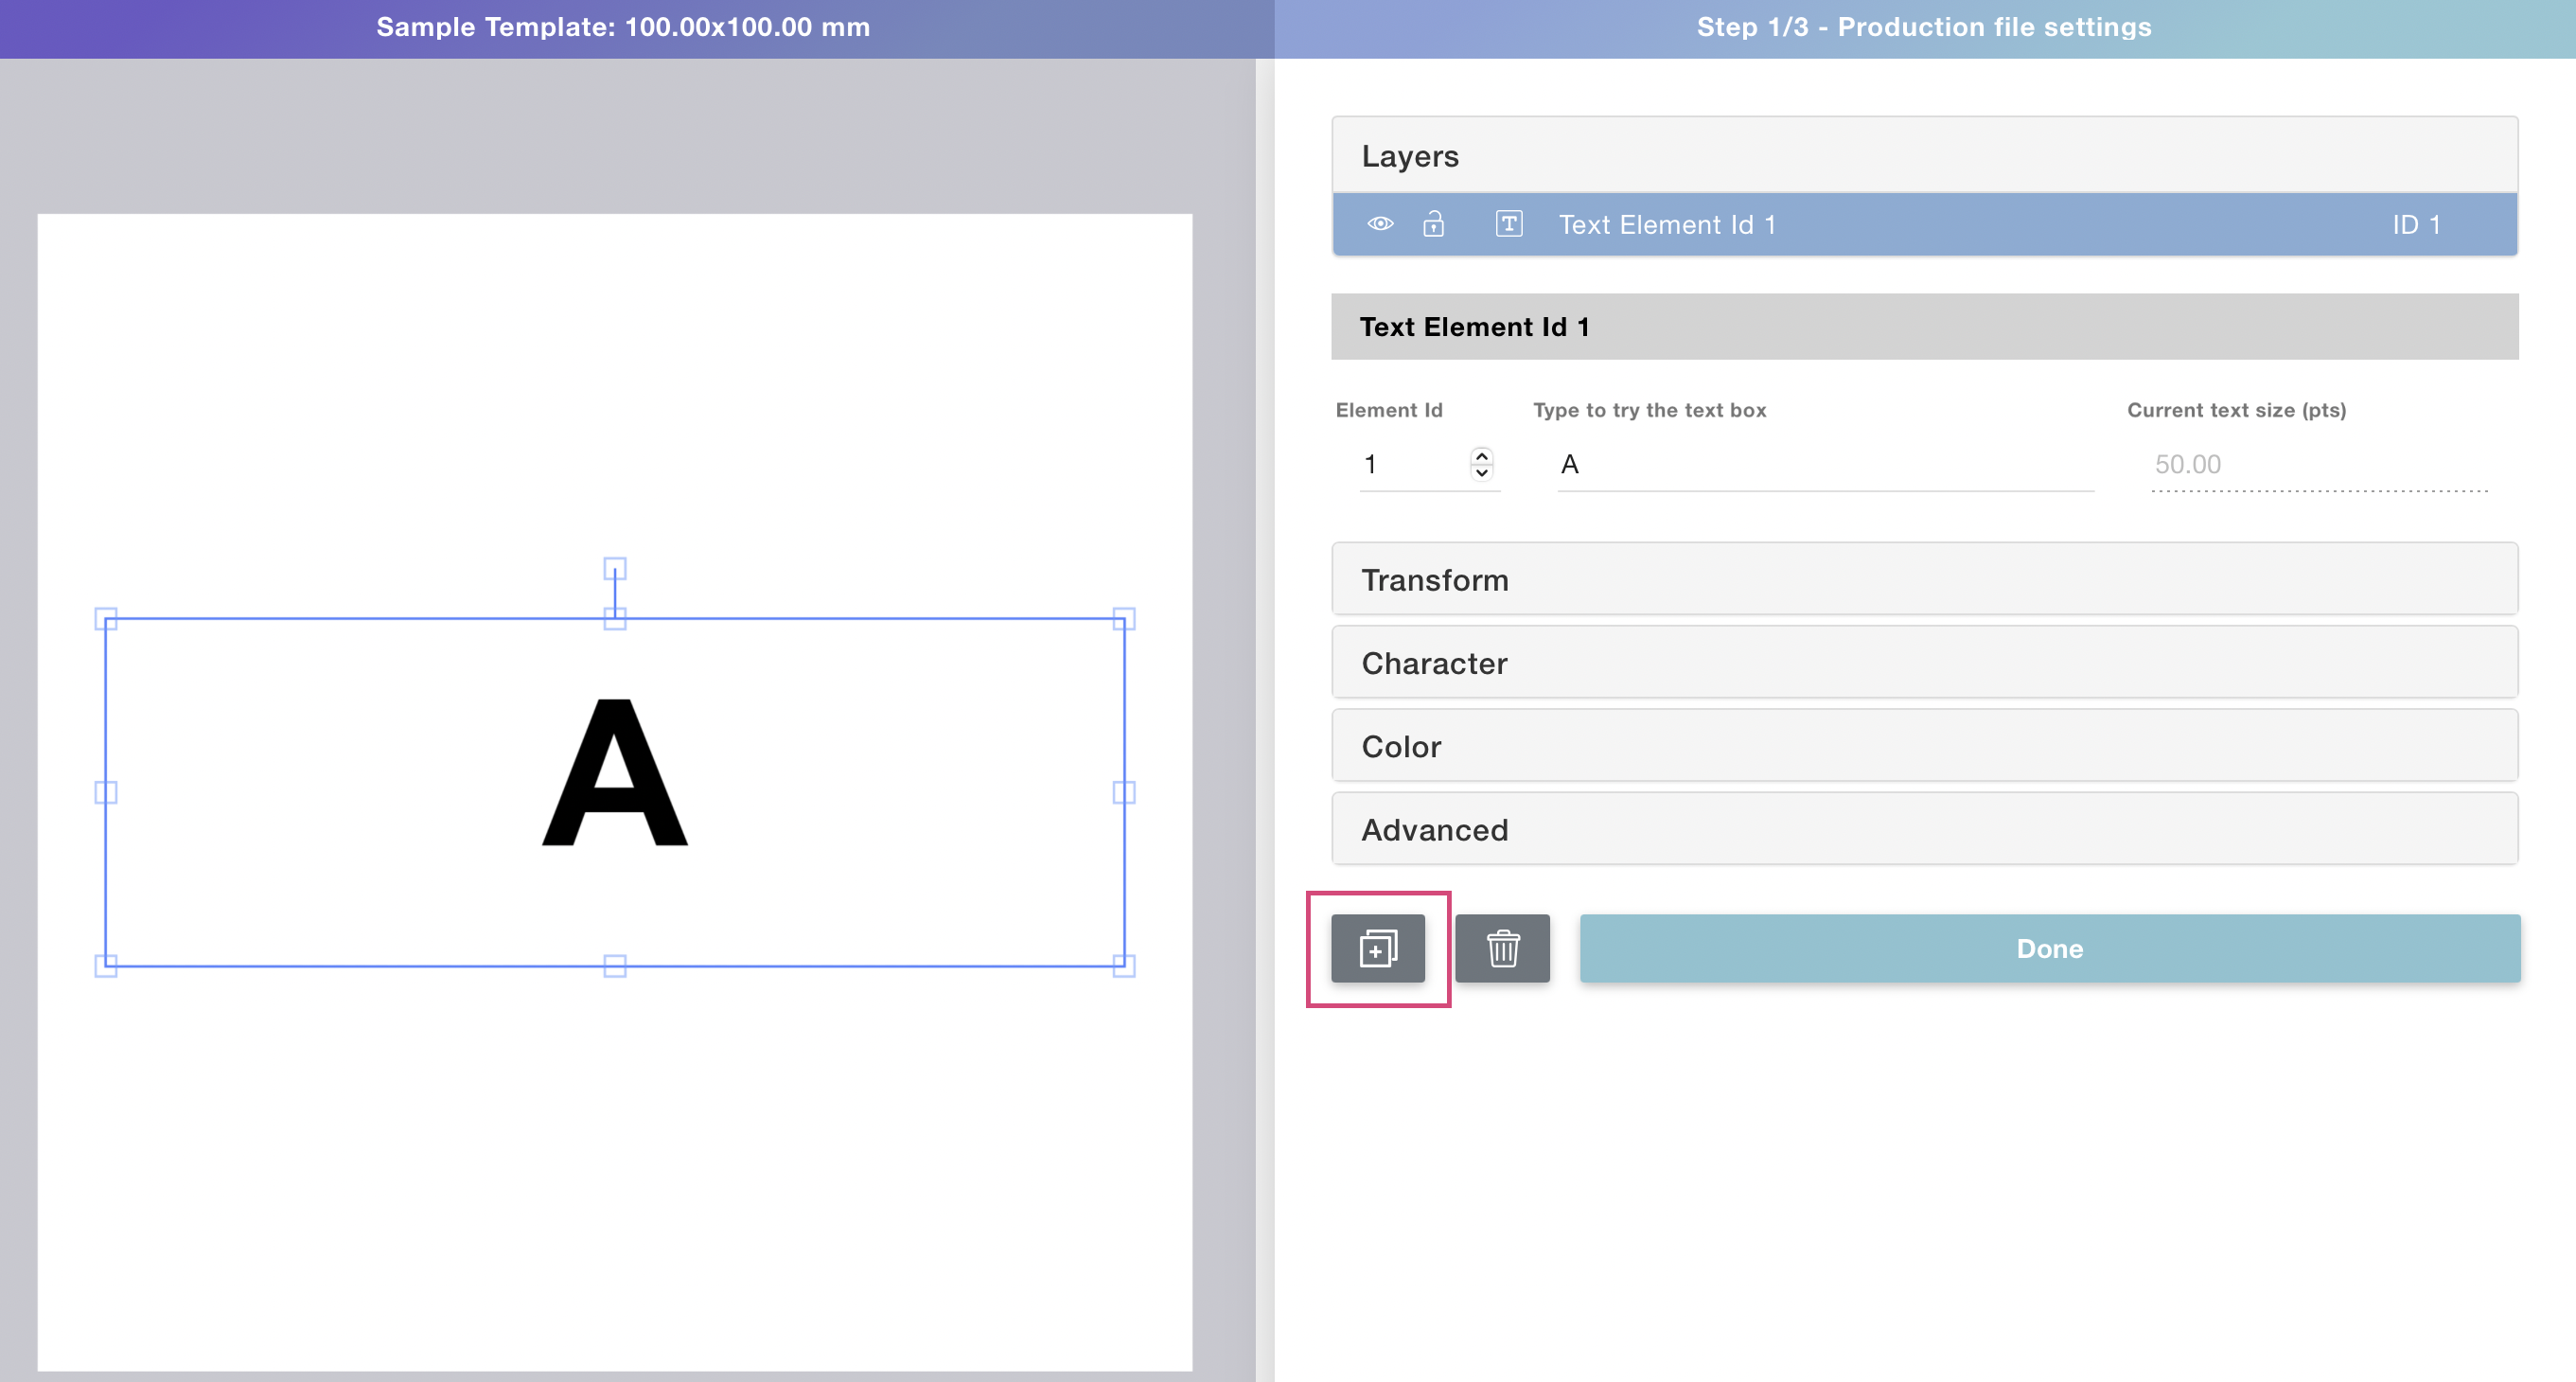Toggle the lock icon on Text Element layer
Viewport: 2576px width, 1382px height.
pyautogui.click(x=1433, y=224)
